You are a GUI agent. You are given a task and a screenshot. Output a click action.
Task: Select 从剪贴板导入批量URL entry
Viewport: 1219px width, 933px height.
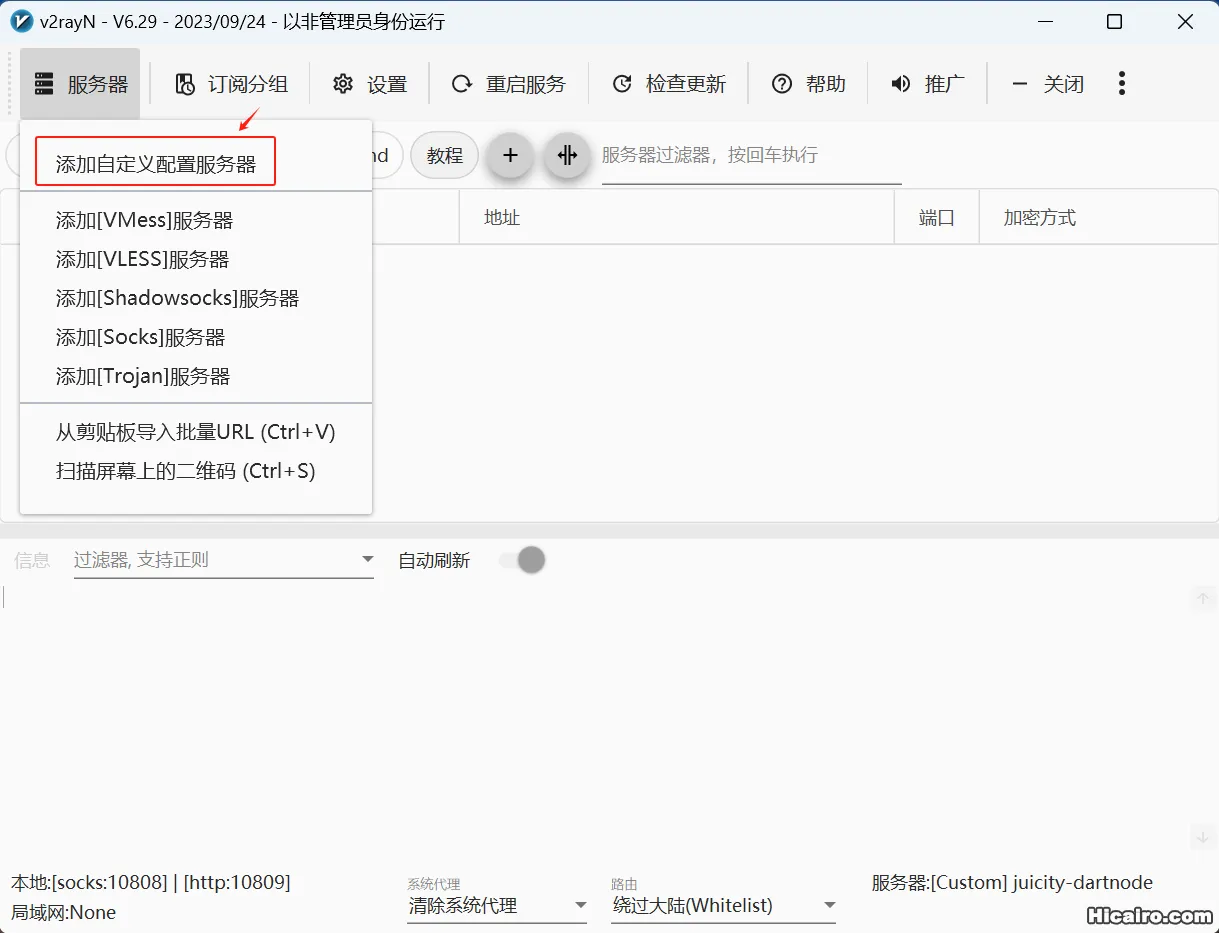pyautogui.click(x=196, y=432)
